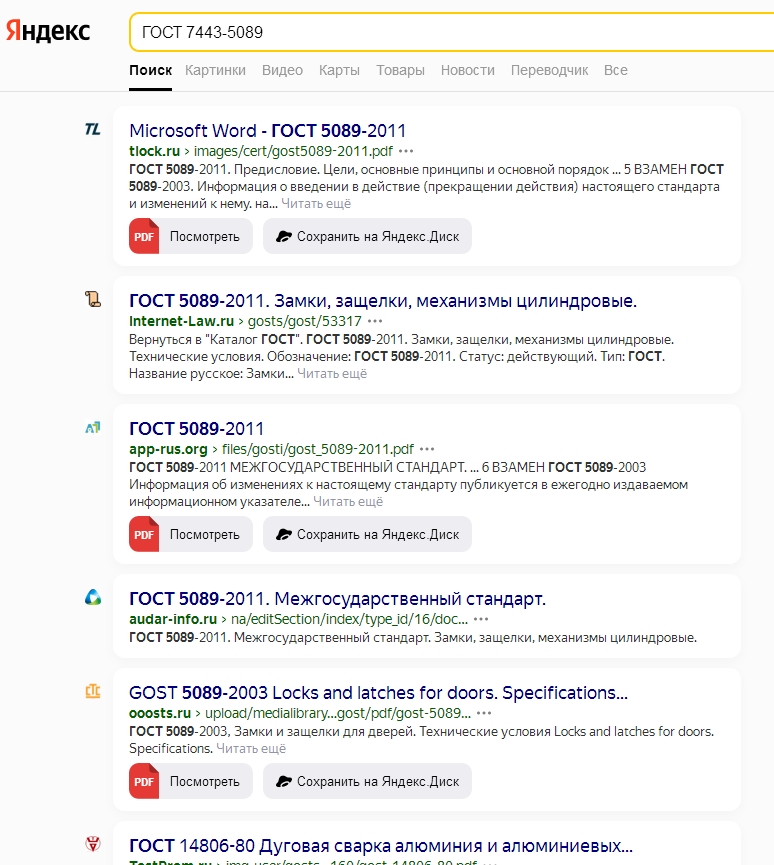Screen dimensions: 774x865
Task: Open result ГОСТ 14806-80 Дуговая сварка алюминия
Action: click(x=381, y=846)
